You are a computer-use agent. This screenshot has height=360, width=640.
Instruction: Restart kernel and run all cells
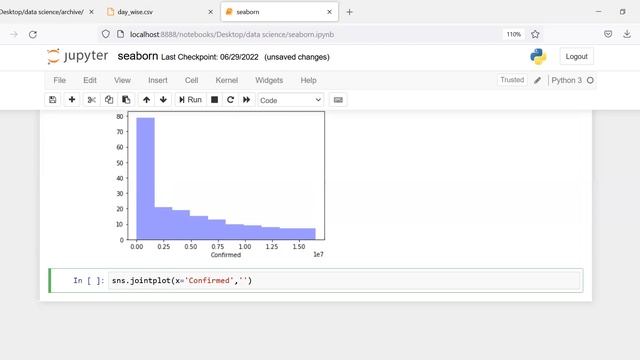point(247,100)
